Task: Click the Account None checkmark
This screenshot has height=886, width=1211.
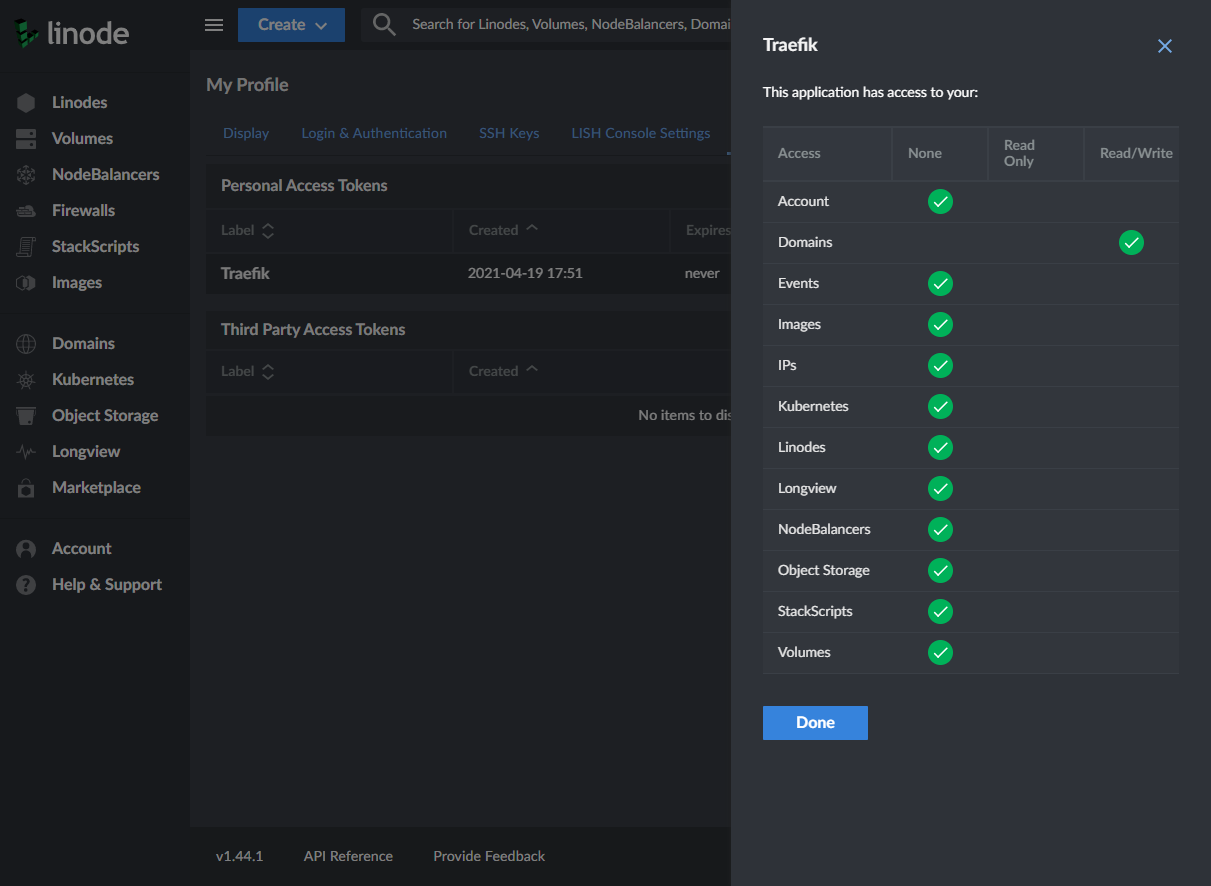Action: pos(940,201)
